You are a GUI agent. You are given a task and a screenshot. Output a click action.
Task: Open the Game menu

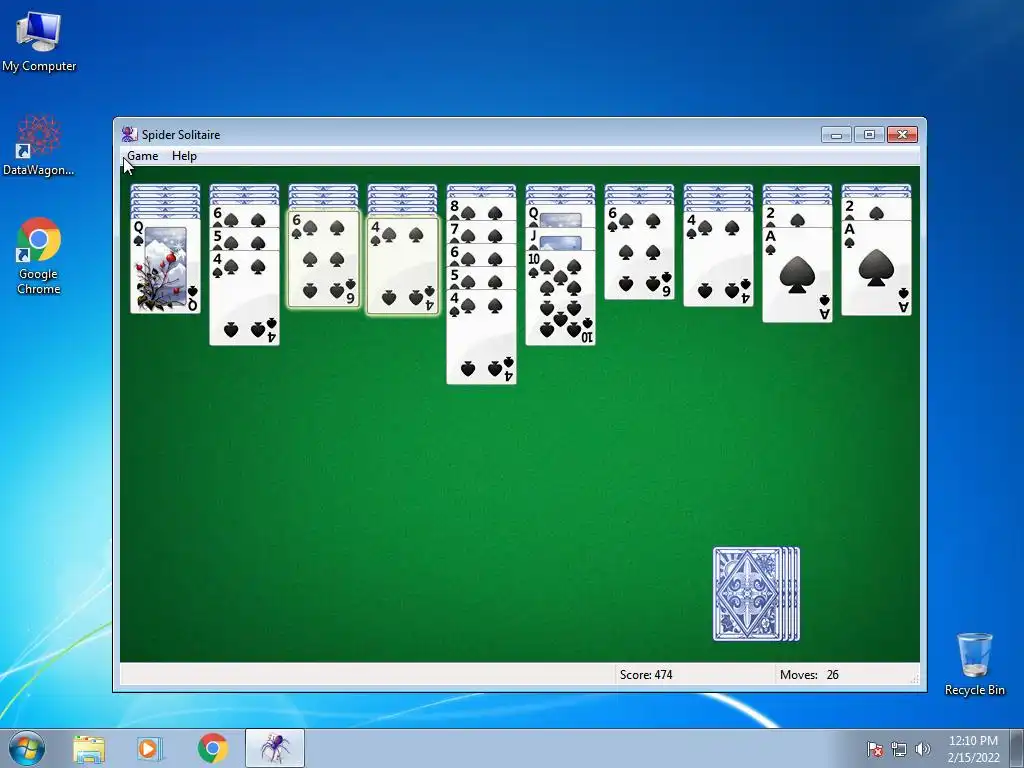142,156
